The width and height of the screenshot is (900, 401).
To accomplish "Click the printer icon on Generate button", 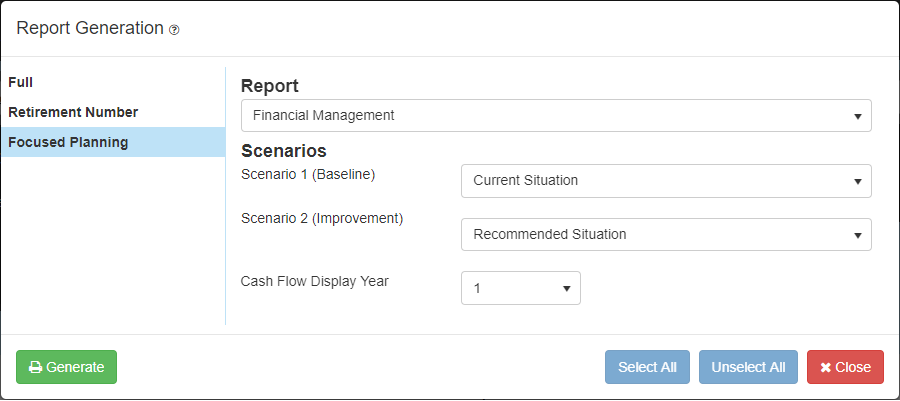I will tap(35, 367).
